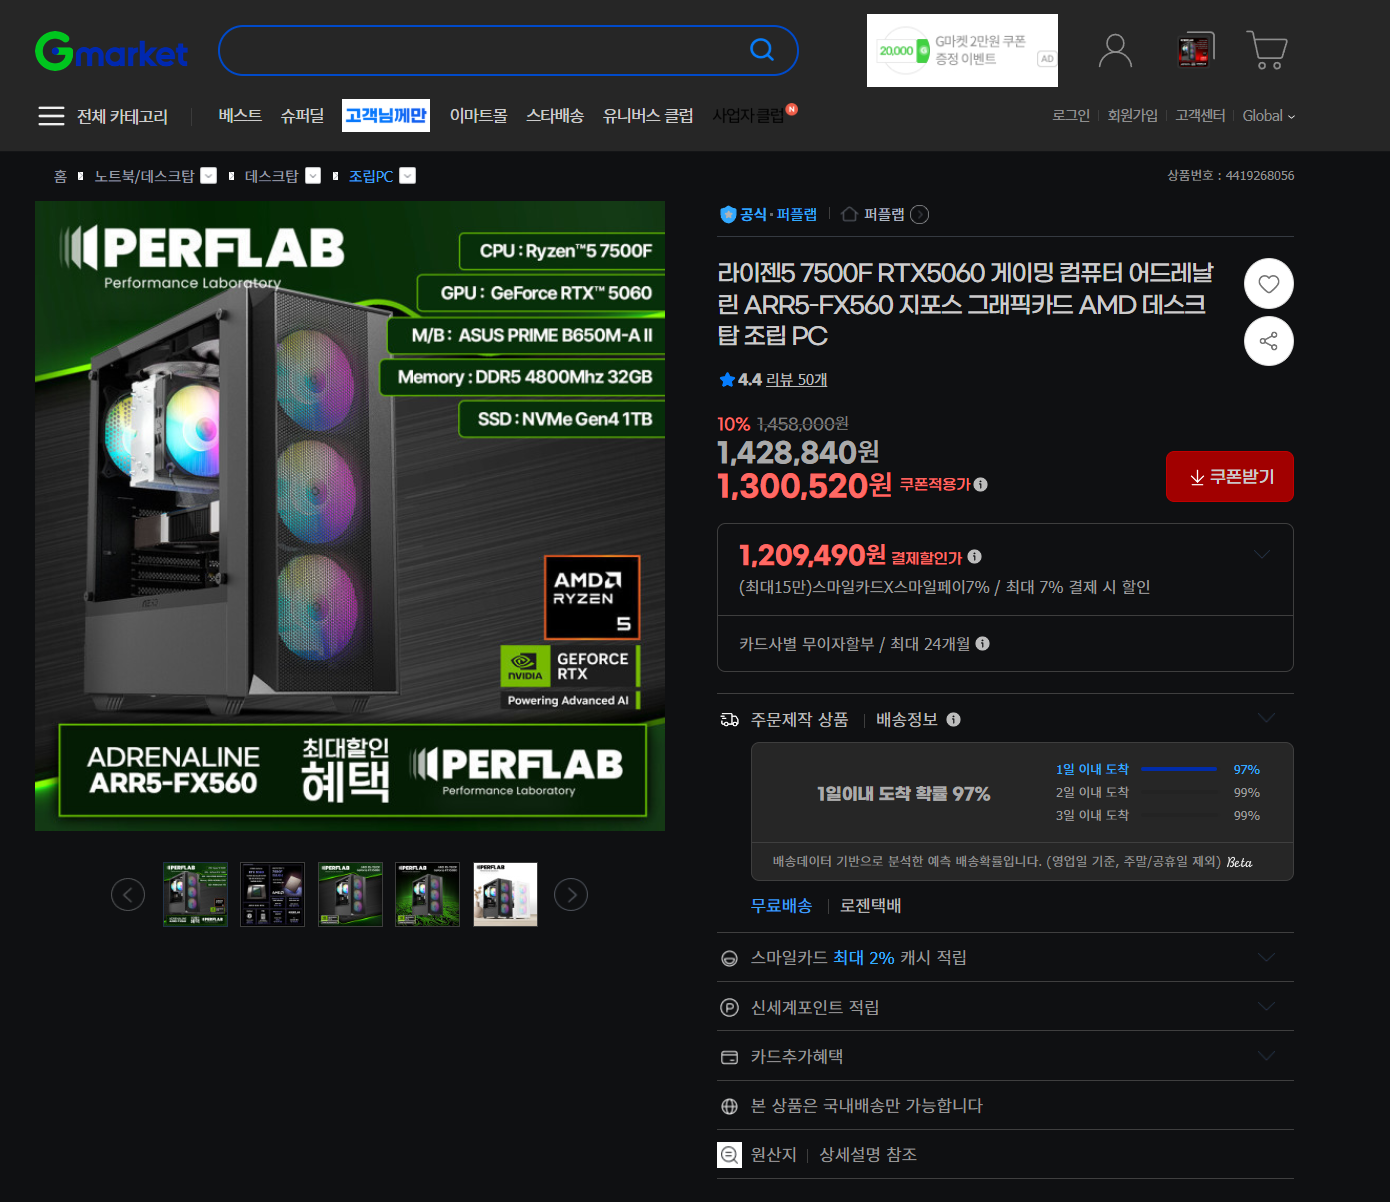Open the 리뷰 50개 reviews link

click(796, 380)
